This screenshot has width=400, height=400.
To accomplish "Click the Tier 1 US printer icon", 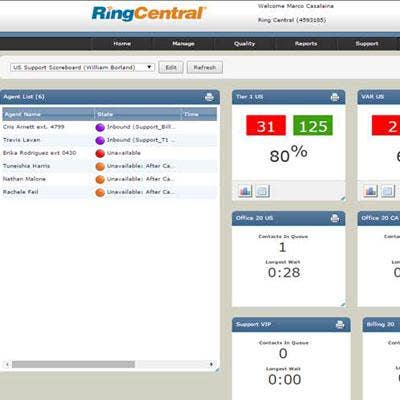I will point(335,97).
